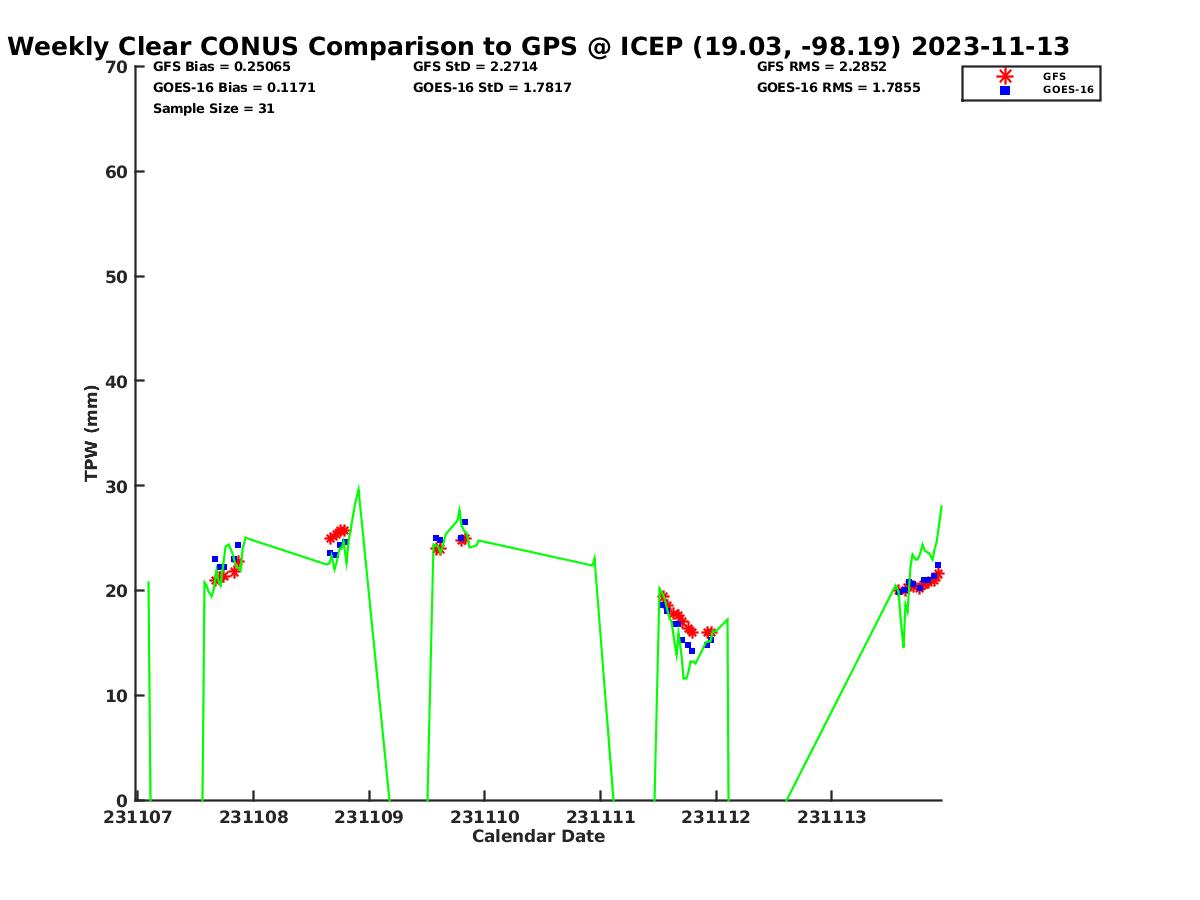
Task: Click the Calendar Date x-axis label
Action: pos(538,837)
